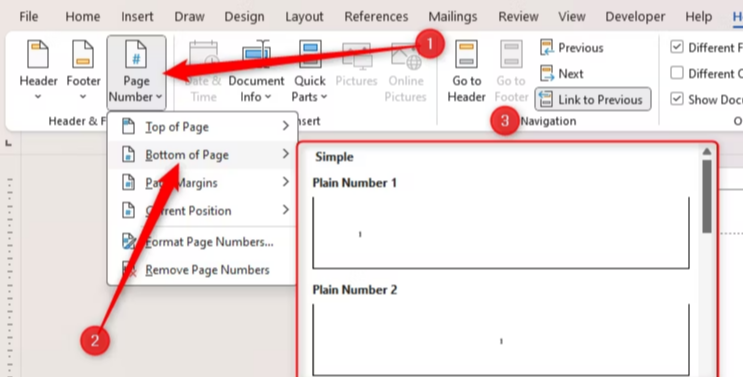
Task: Insert Date & Time
Action: (x=203, y=71)
